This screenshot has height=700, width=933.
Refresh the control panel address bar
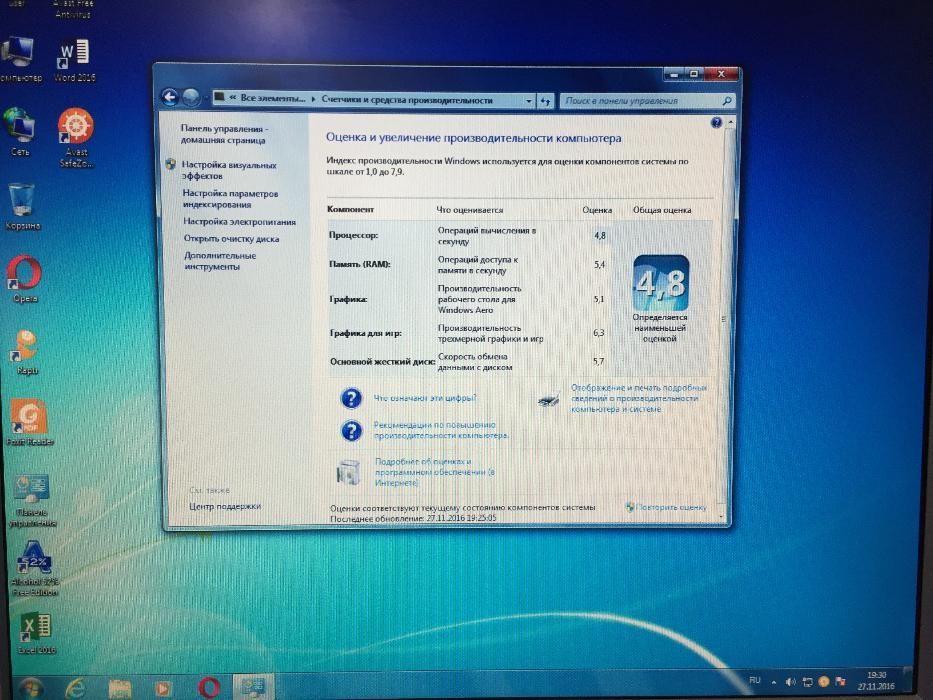click(x=545, y=101)
